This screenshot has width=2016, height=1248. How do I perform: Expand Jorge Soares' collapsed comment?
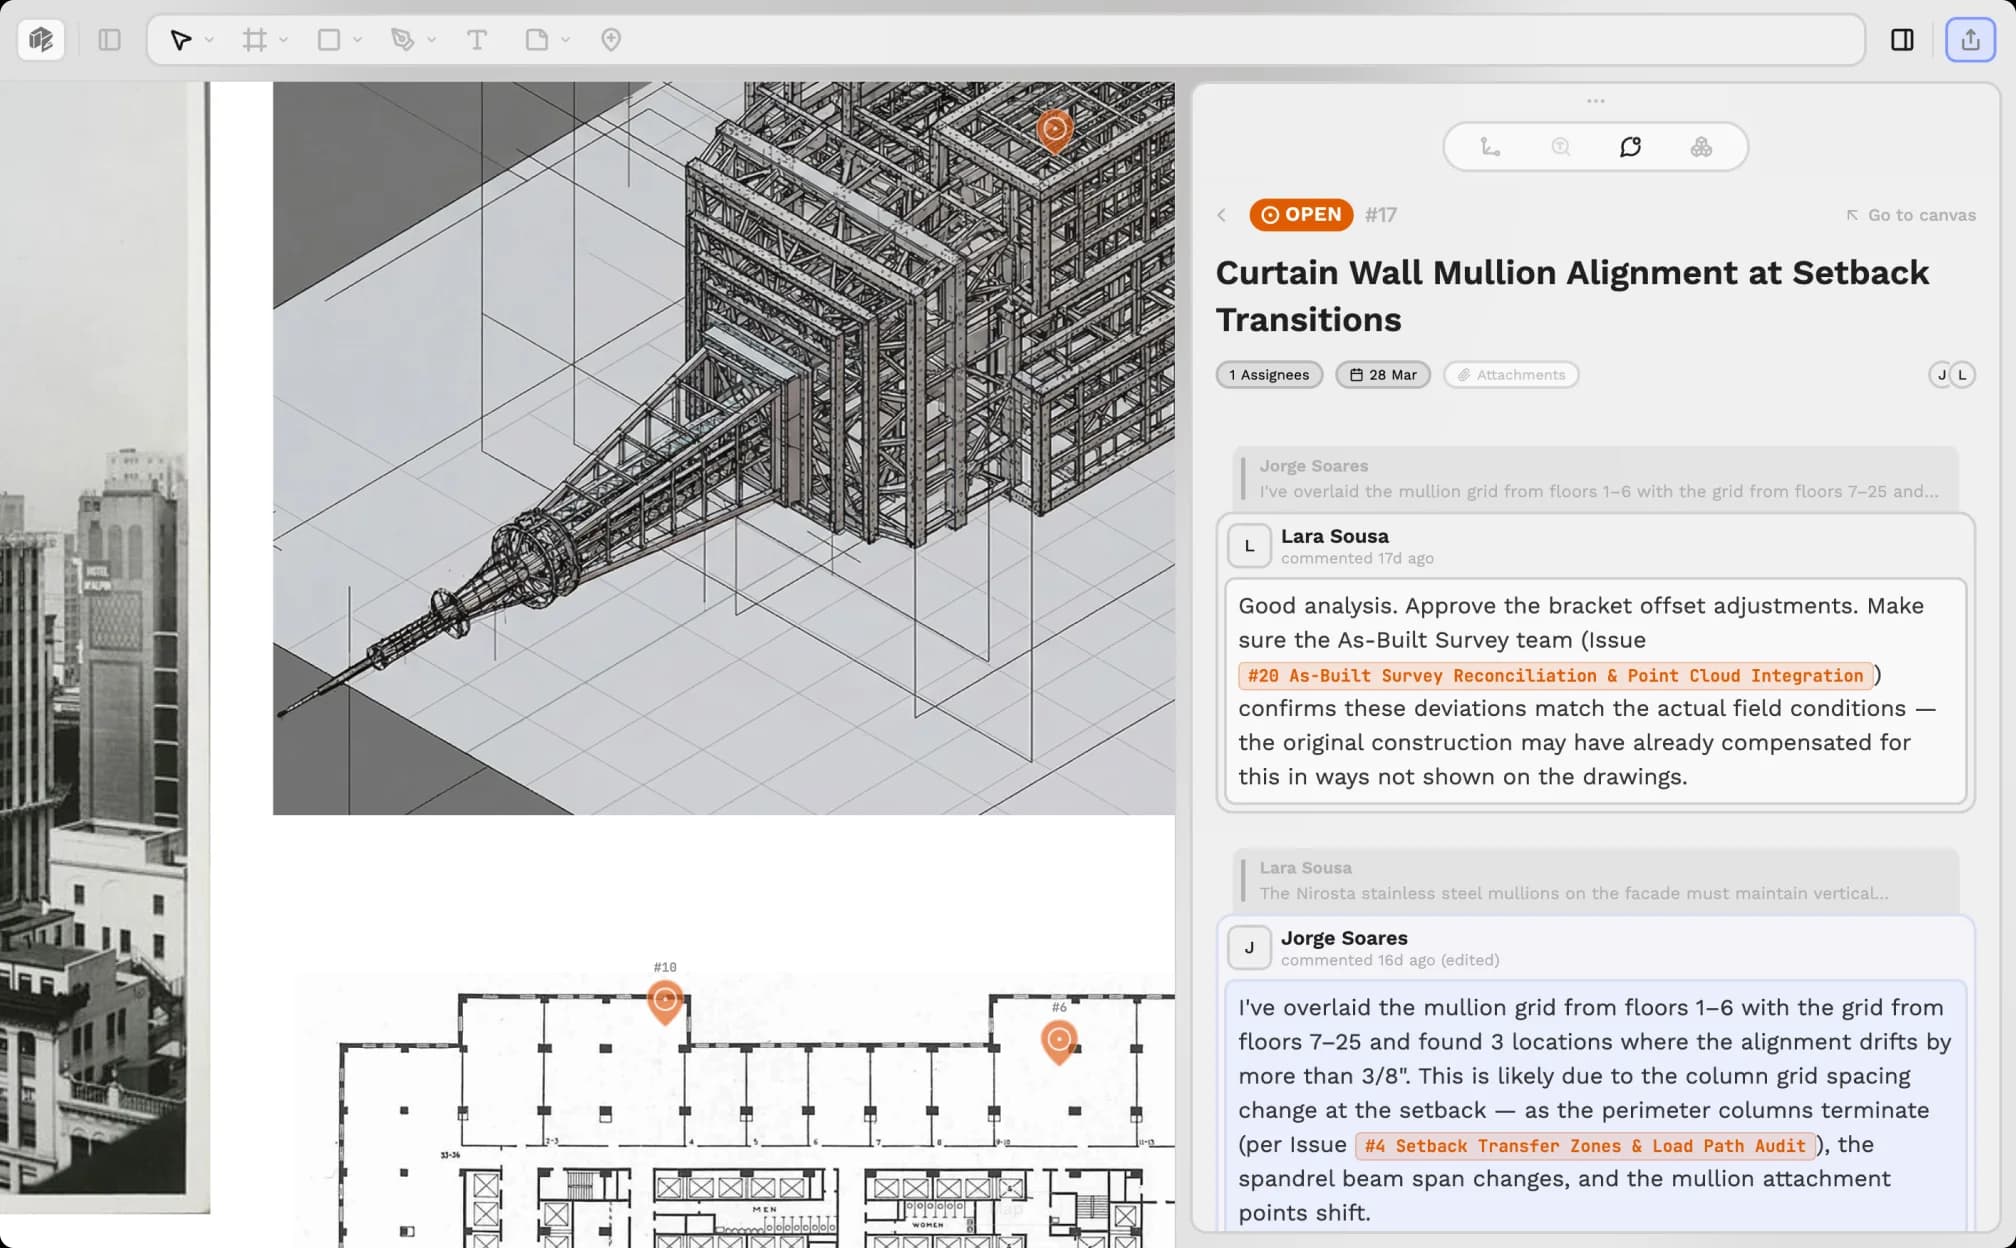1595,478
